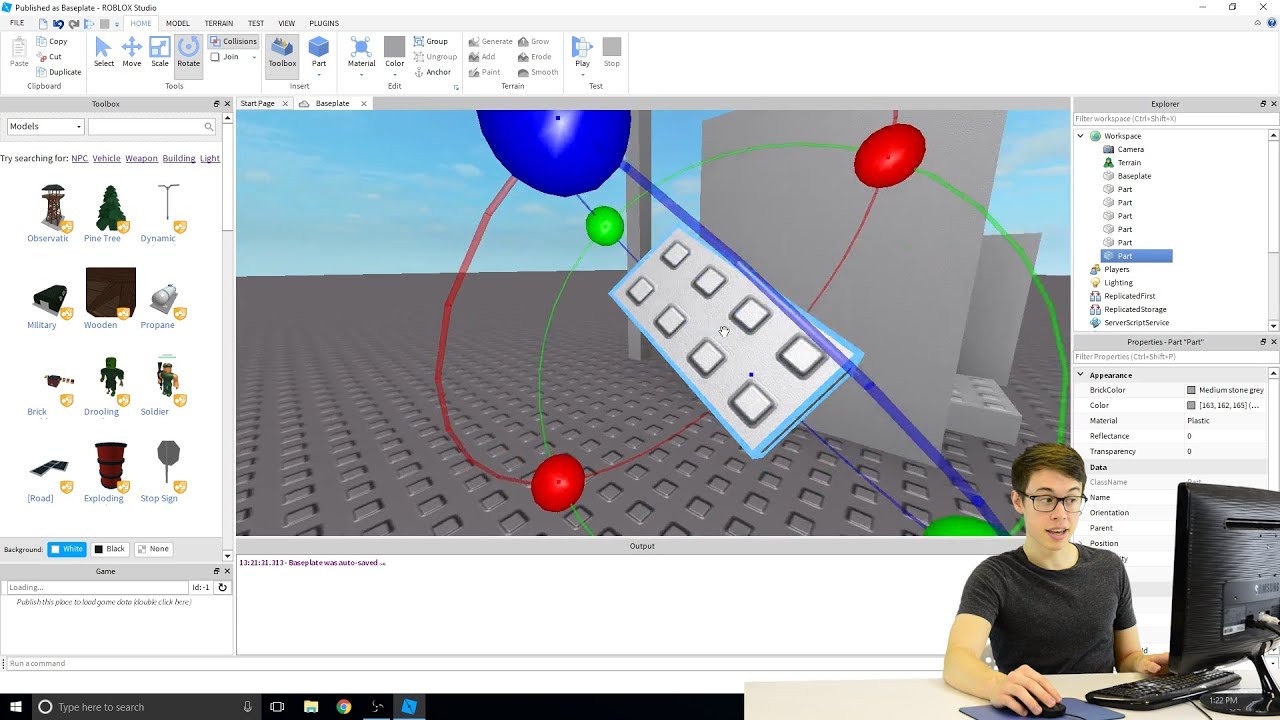Click the Light suggestion link
Image resolution: width=1280 pixels, height=720 pixels.
tap(210, 158)
